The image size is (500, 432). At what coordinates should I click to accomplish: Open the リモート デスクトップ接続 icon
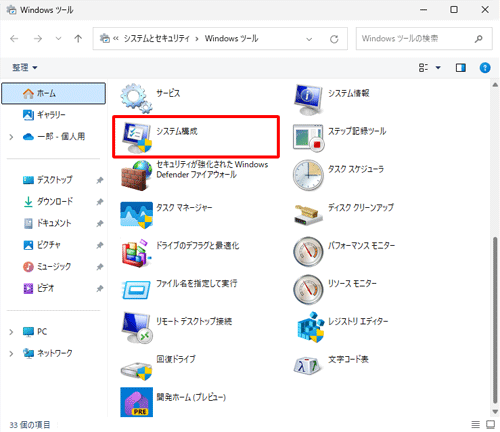137,328
